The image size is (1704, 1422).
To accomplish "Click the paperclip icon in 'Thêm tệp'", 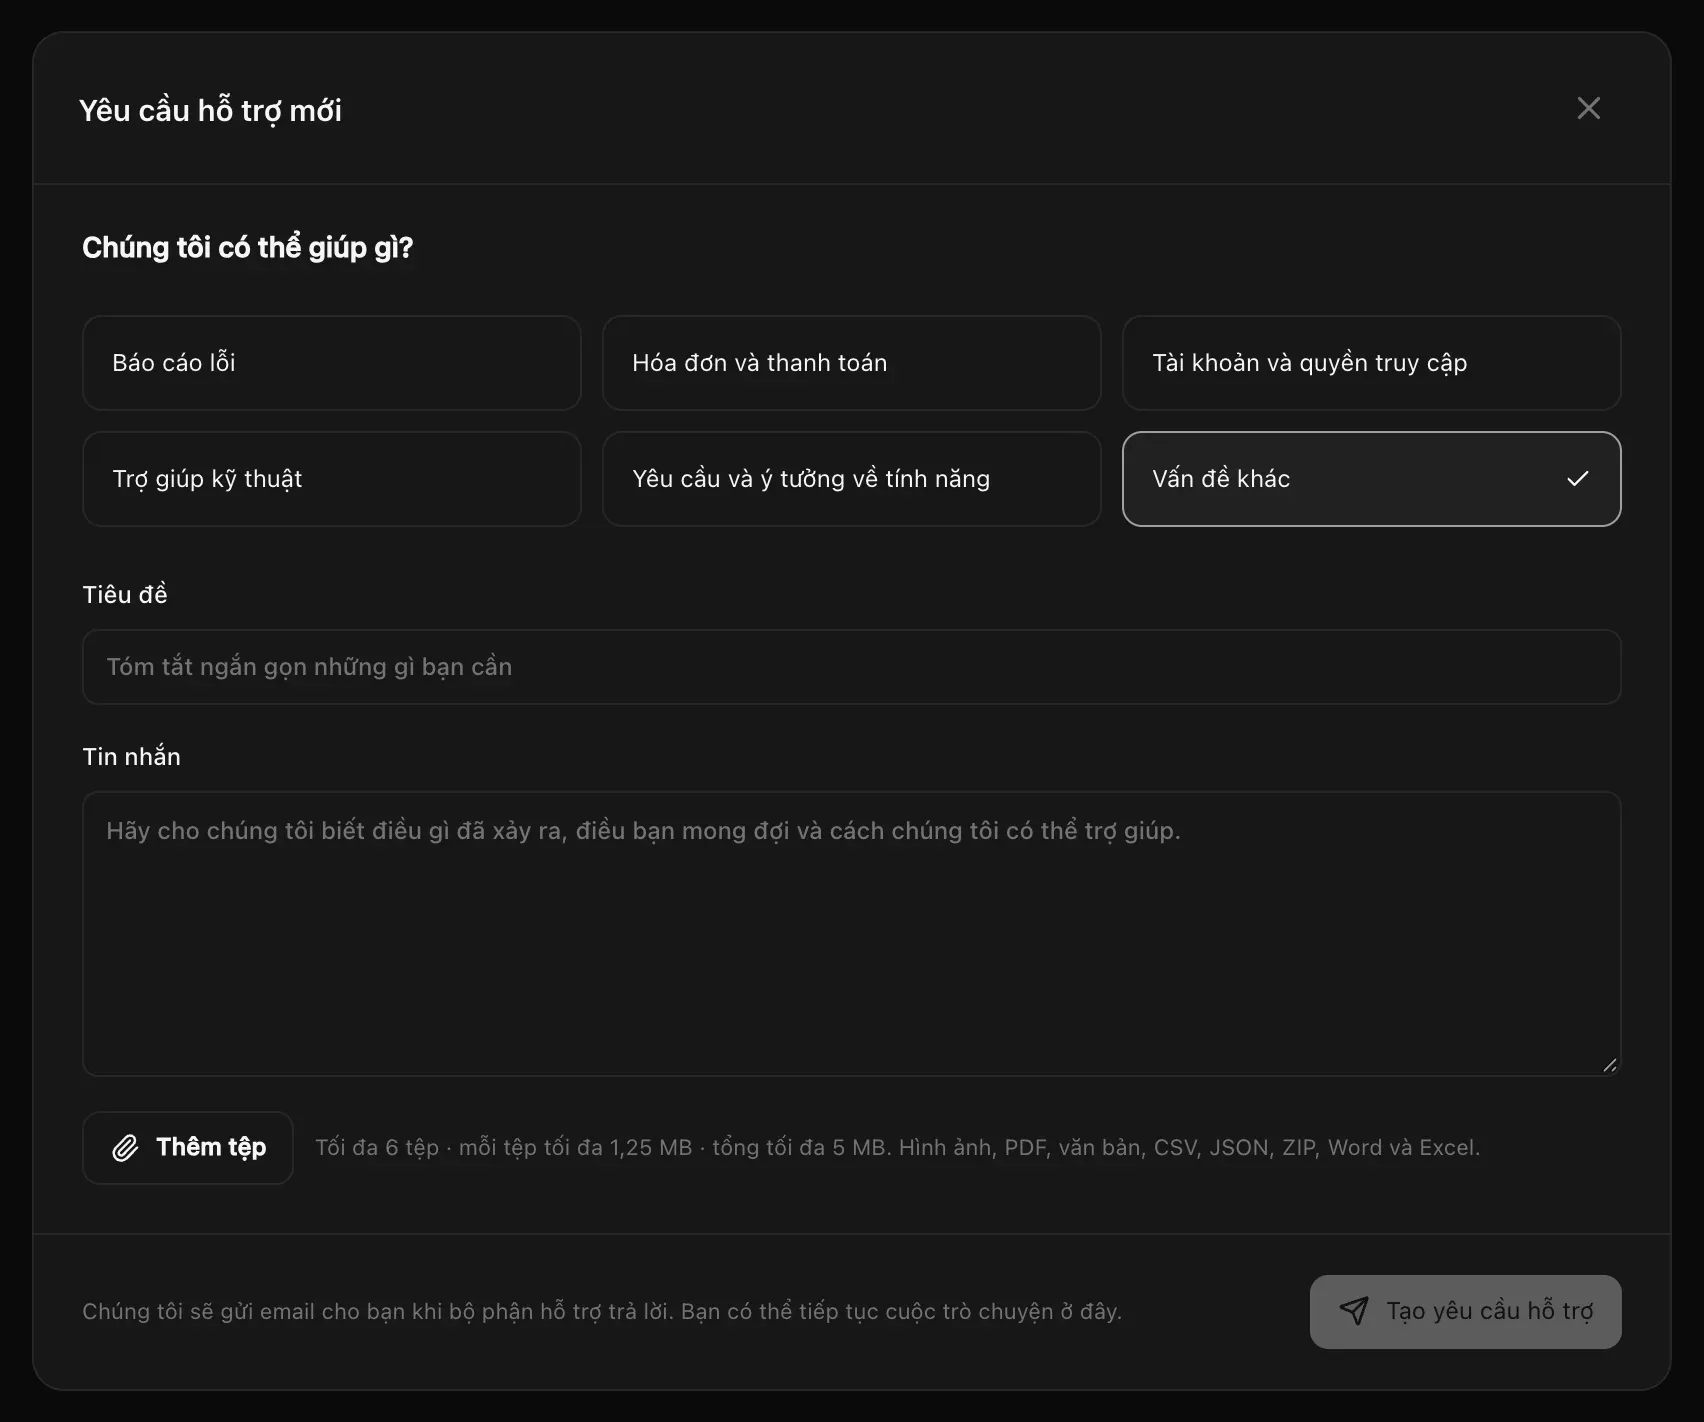I will (x=125, y=1148).
